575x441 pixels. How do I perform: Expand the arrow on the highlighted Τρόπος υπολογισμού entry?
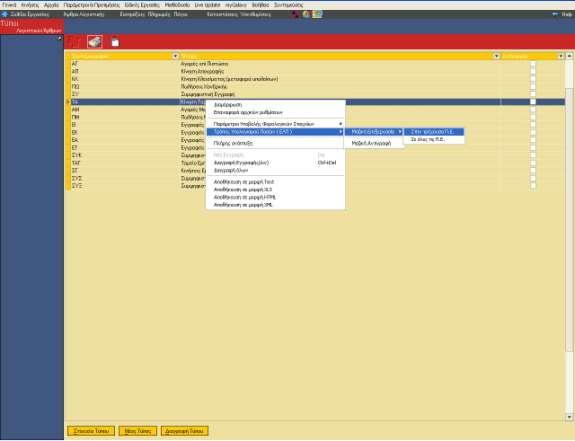[340, 132]
